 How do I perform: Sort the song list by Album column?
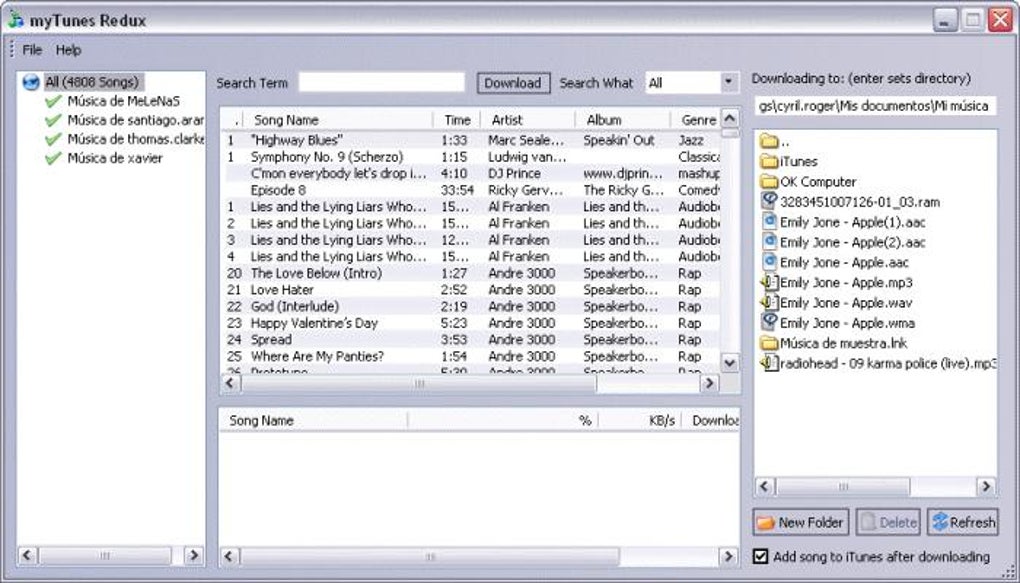(623, 120)
